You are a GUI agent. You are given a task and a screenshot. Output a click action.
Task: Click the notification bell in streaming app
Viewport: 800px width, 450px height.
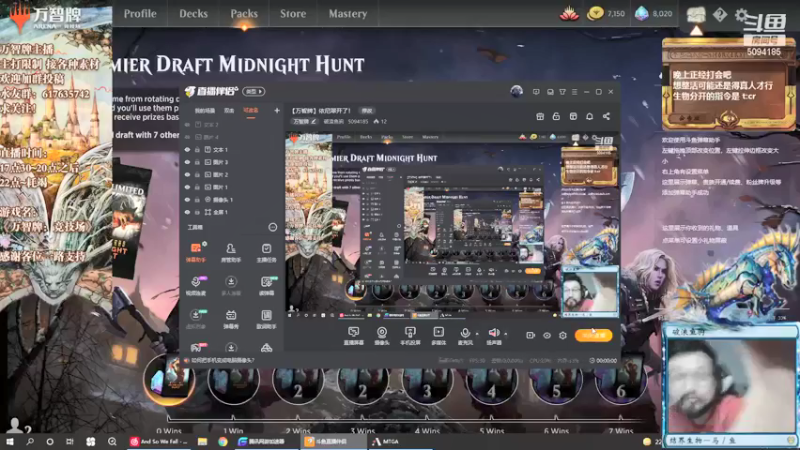pyautogui.click(x=589, y=116)
